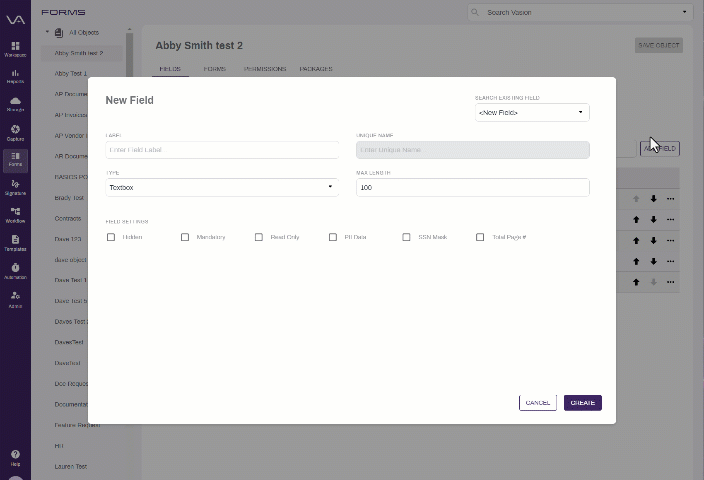Enable the PII Data checkbox
This screenshot has height=480, width=704.
pos(333,237)
